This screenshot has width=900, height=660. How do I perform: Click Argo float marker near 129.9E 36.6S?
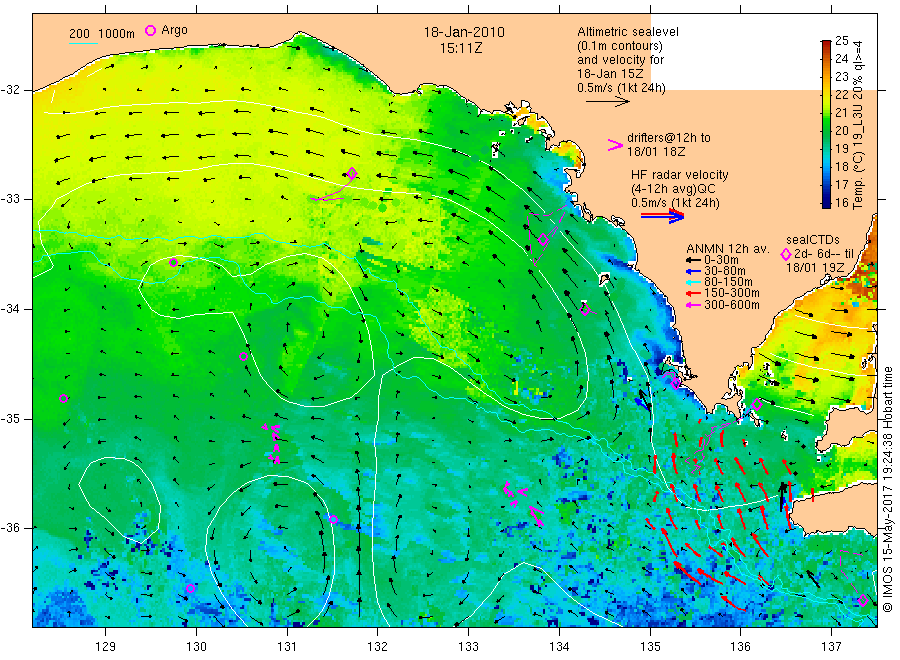(x=191, y=589)
